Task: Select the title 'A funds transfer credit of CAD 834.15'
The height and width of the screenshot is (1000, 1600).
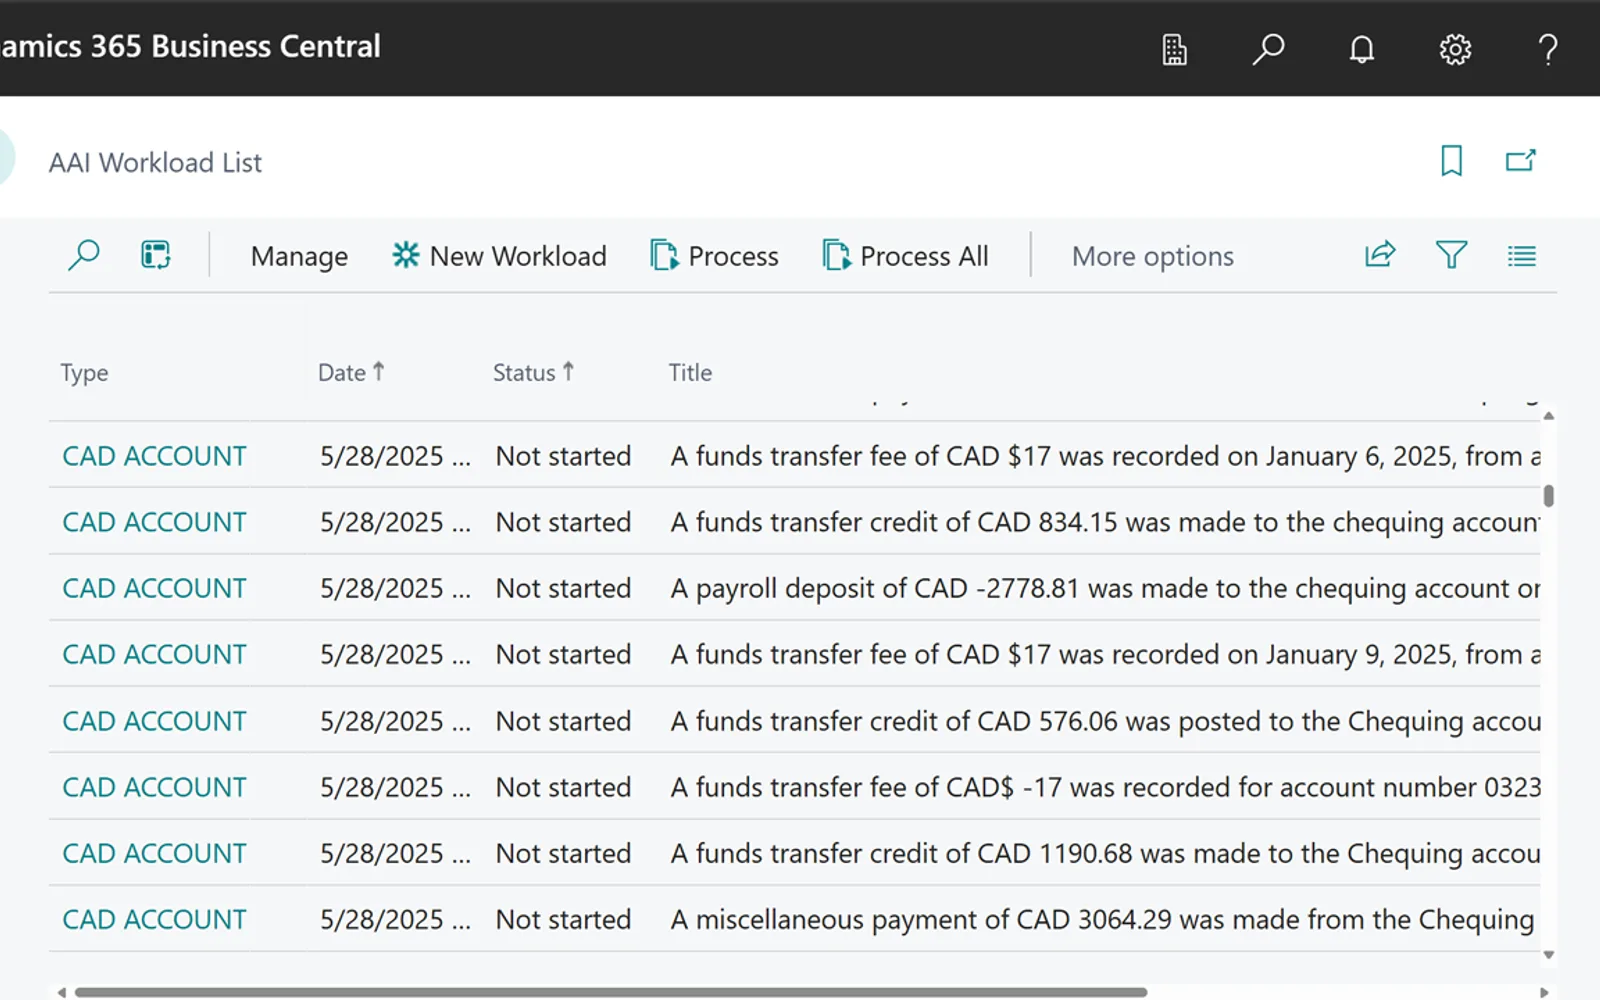Action: pos(1105,522)
